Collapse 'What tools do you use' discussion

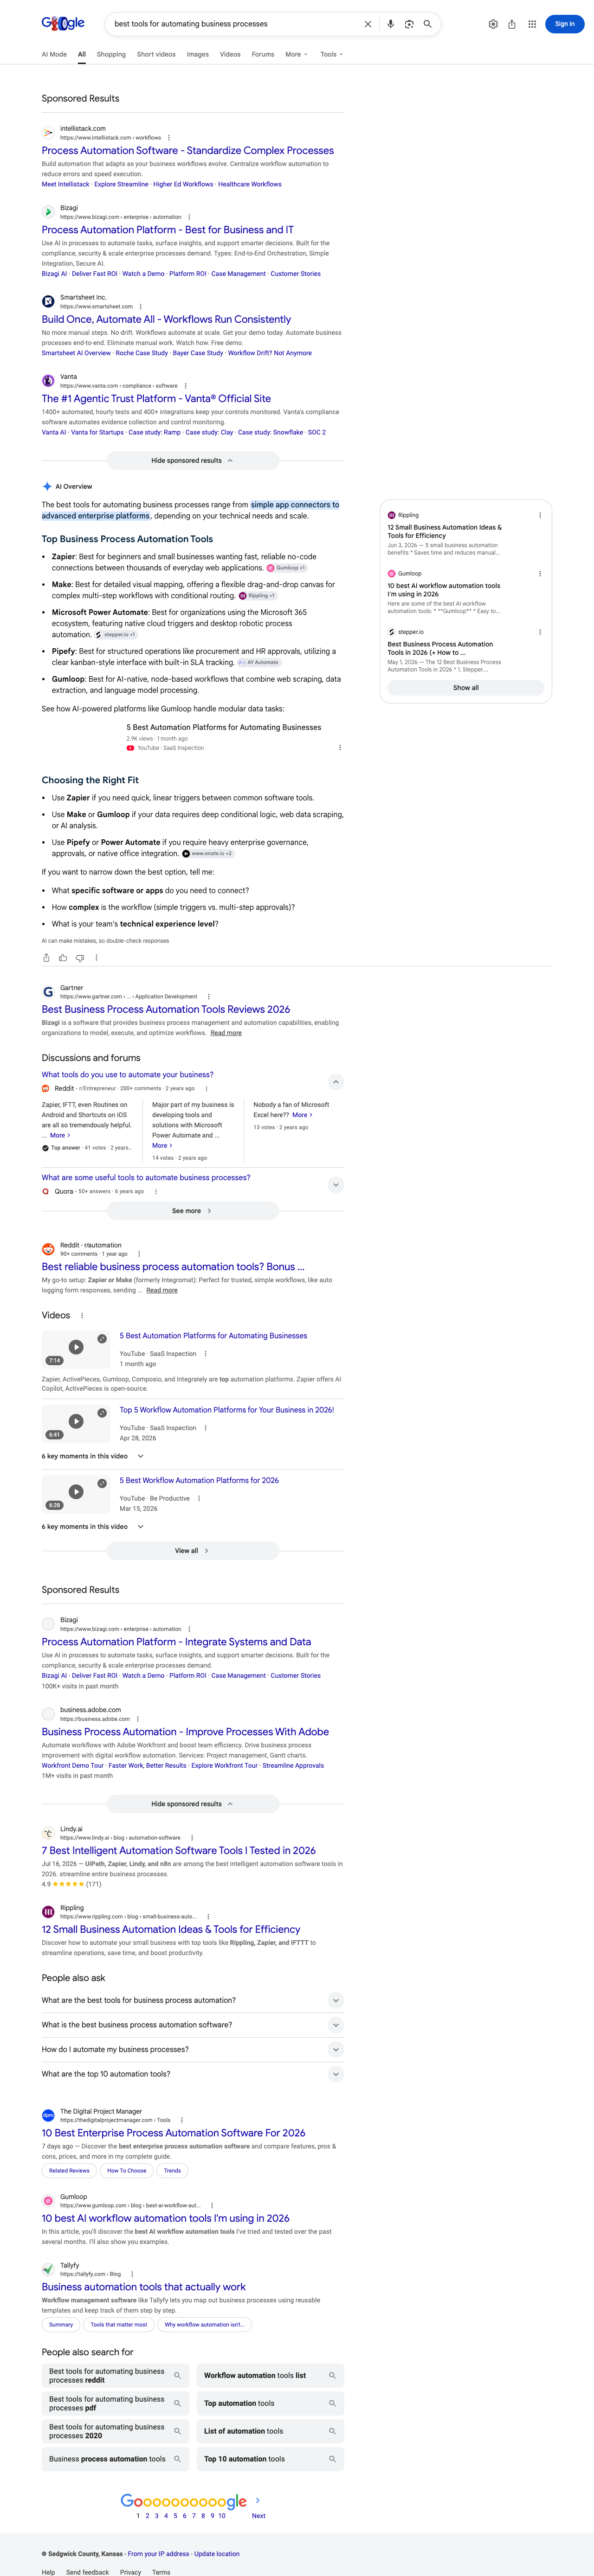pos(336,1082)
